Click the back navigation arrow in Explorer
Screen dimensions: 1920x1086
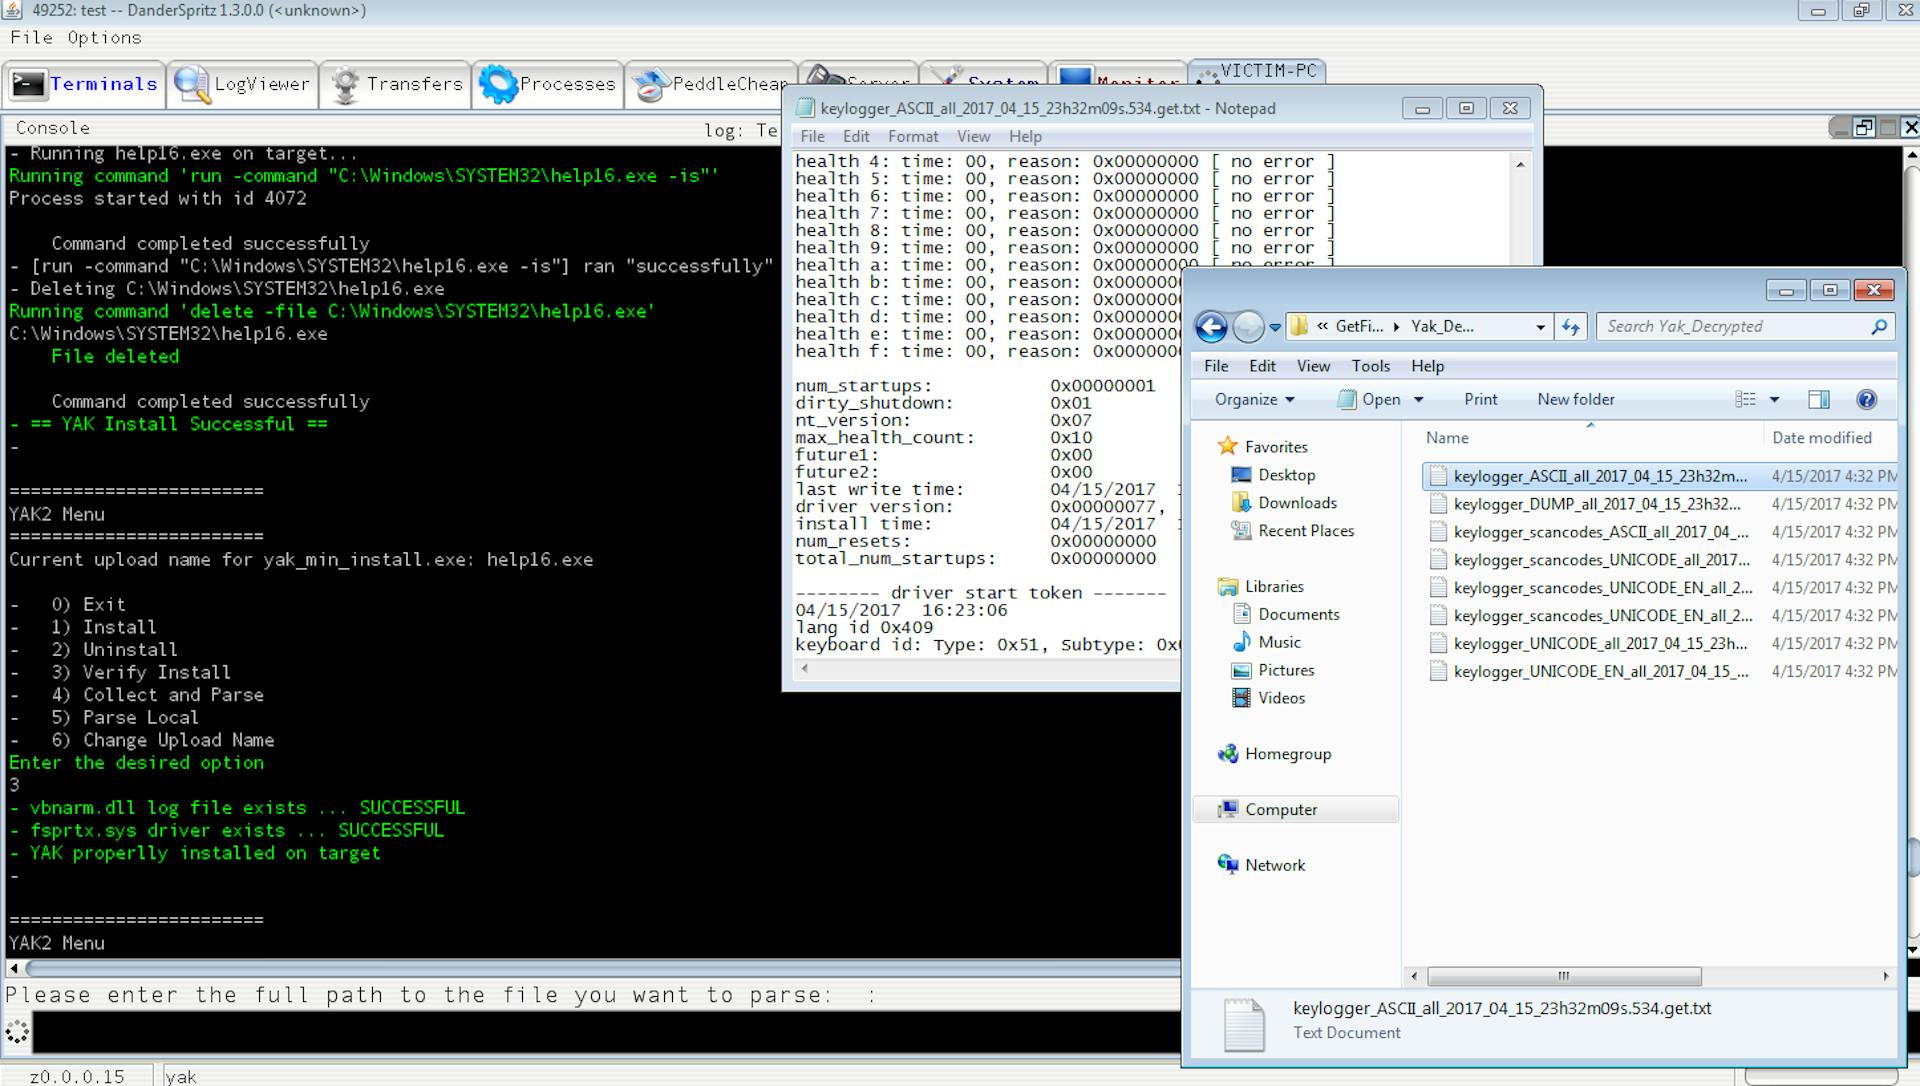pyautogui.click(x=1212, y=327)
